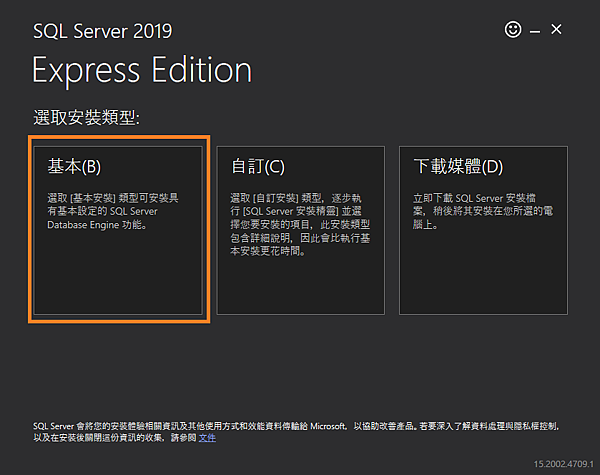Choose the 自訂(C) custom install type
600x475 pixels.
coord(301,230)
